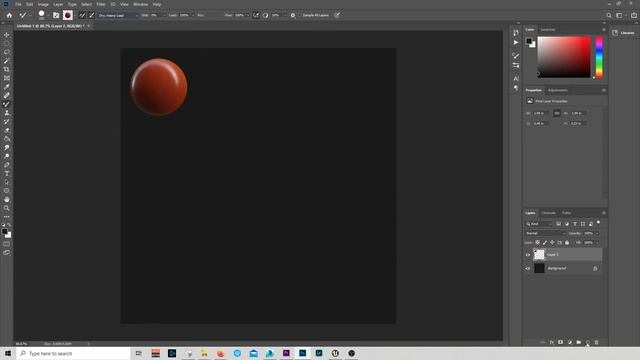The image size is (640, 360).
Task: Click Layer 1 thumbnail in the Layers panel
Action: point(539,254)
